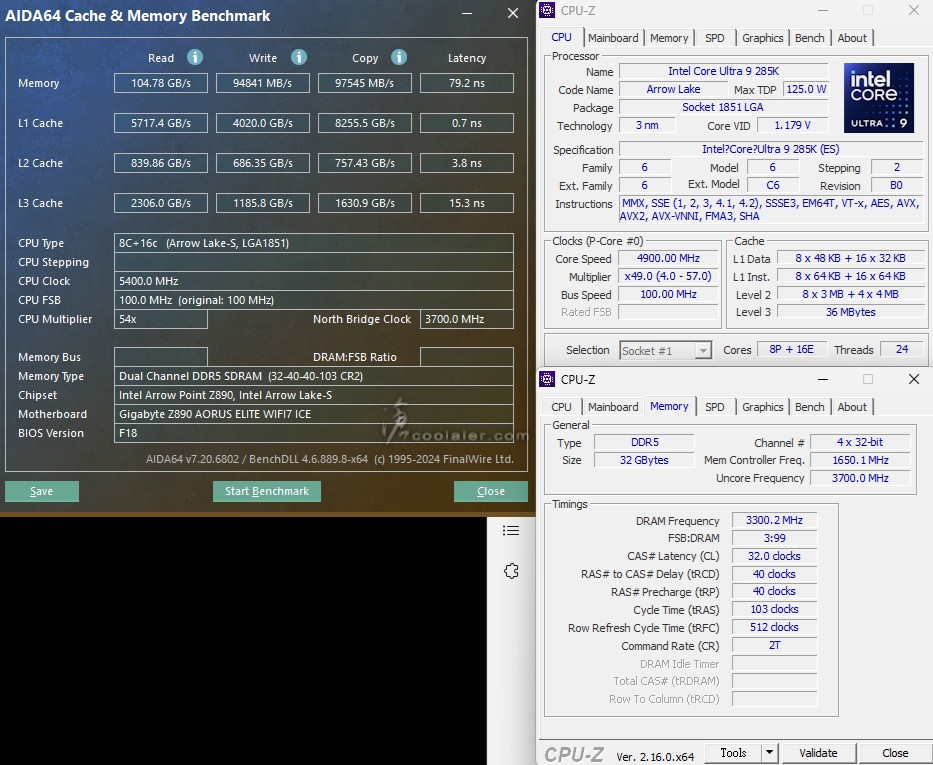This screenshot has height=765, width=933.
Task: Click the puzzle piece extensions icon
Action: click(x=511, y=571)
